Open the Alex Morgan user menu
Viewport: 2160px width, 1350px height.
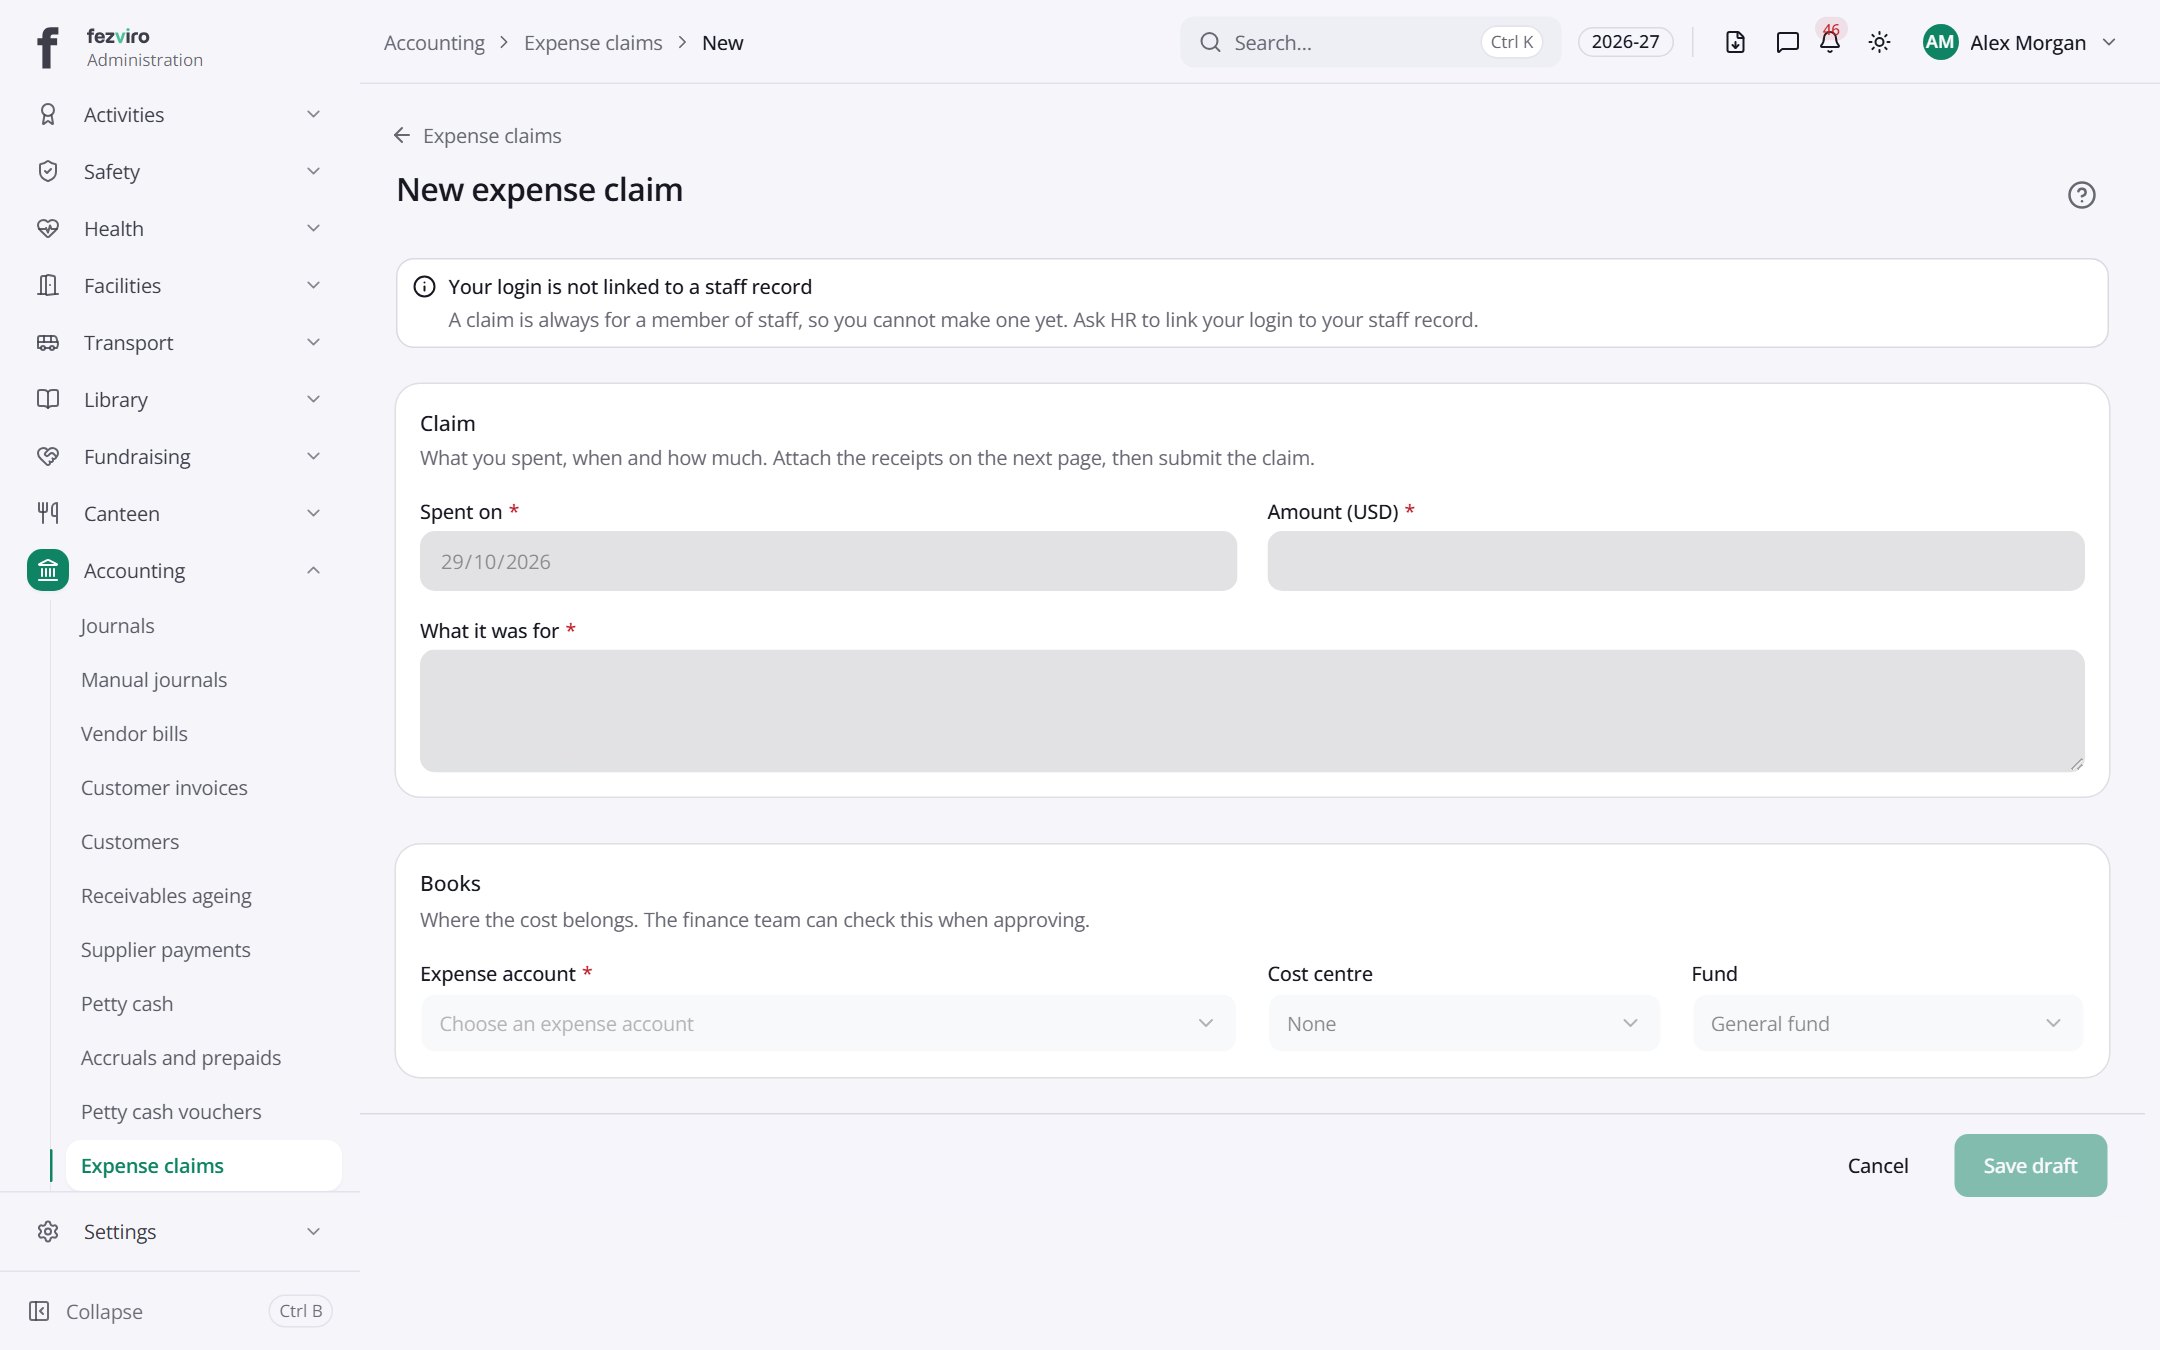(x=2020, y=42)
